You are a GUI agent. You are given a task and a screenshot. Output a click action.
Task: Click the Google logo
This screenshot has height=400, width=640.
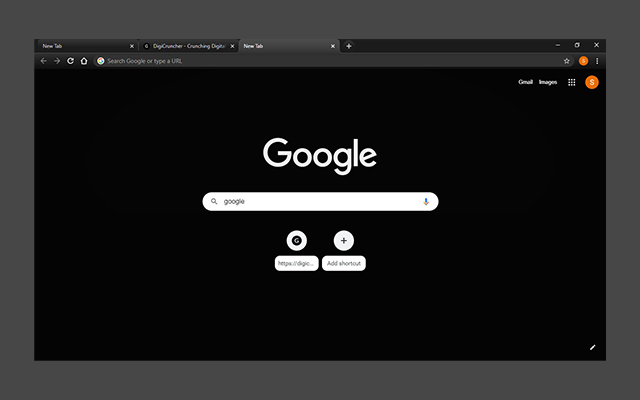tap(320, 156)
